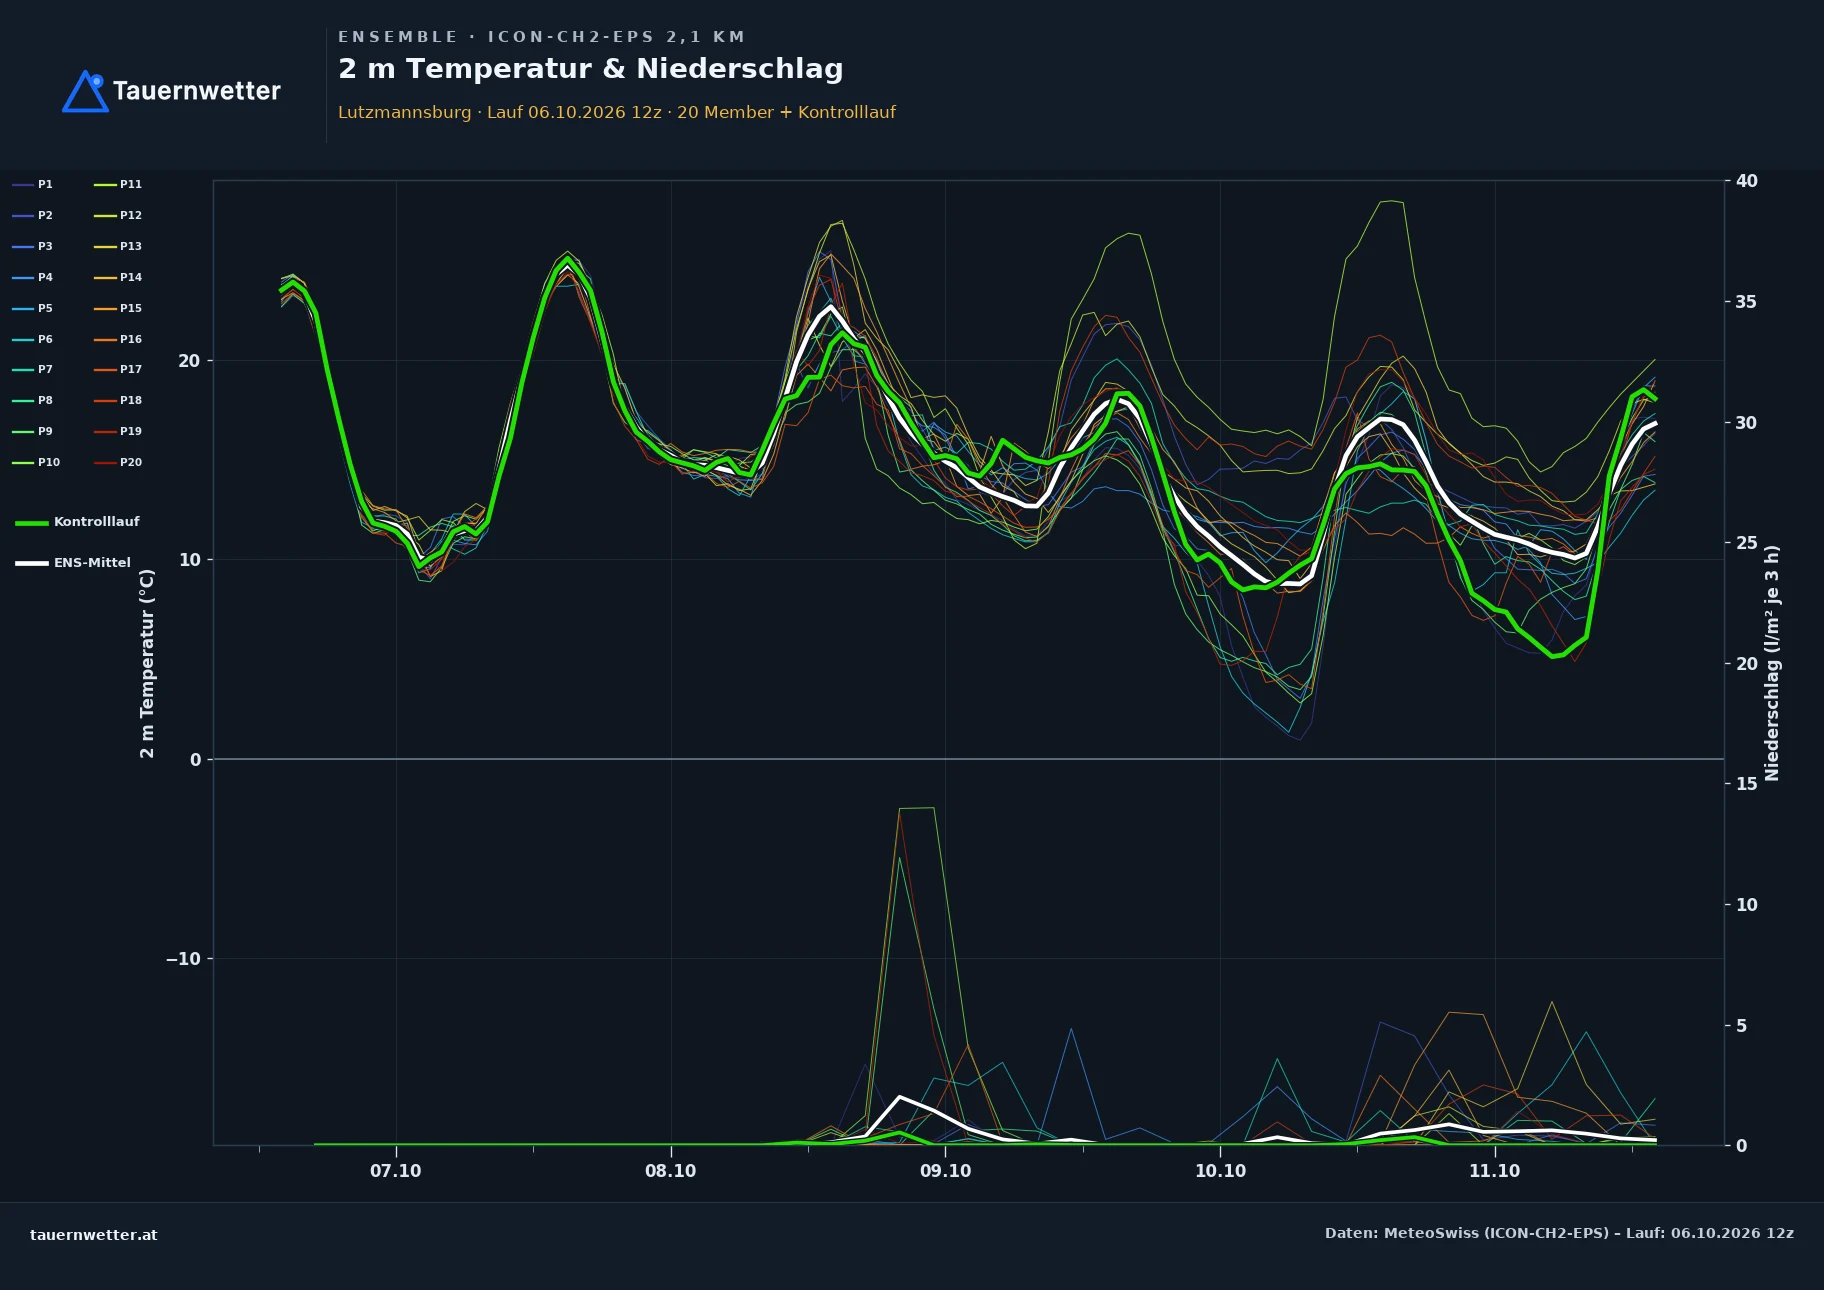Click the chart title '2 m Temperatur & Niederschlag'
This screenshot has width=1824, height=1290.
tap(591, 69)
